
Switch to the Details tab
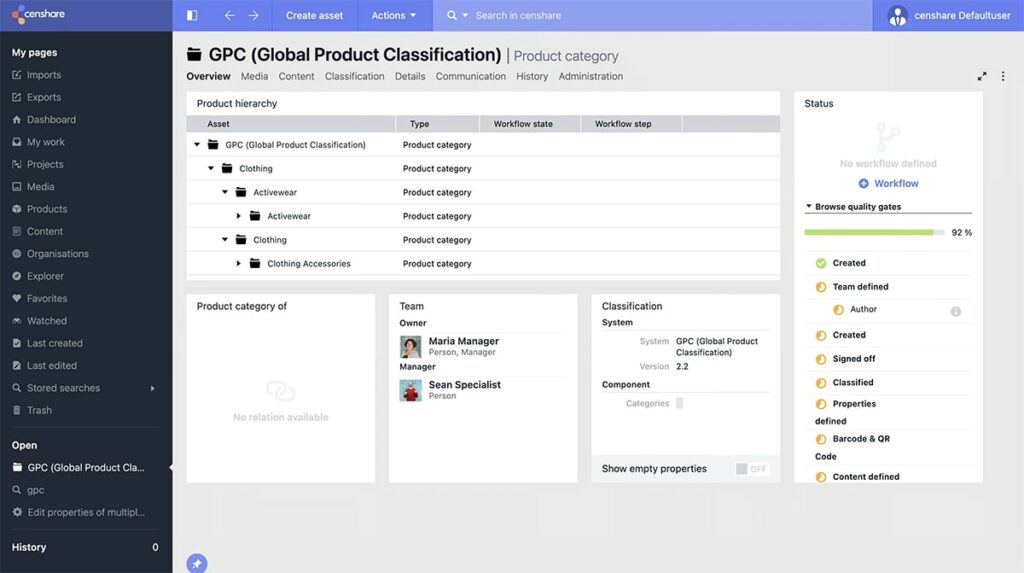click(x=410, y=76)
